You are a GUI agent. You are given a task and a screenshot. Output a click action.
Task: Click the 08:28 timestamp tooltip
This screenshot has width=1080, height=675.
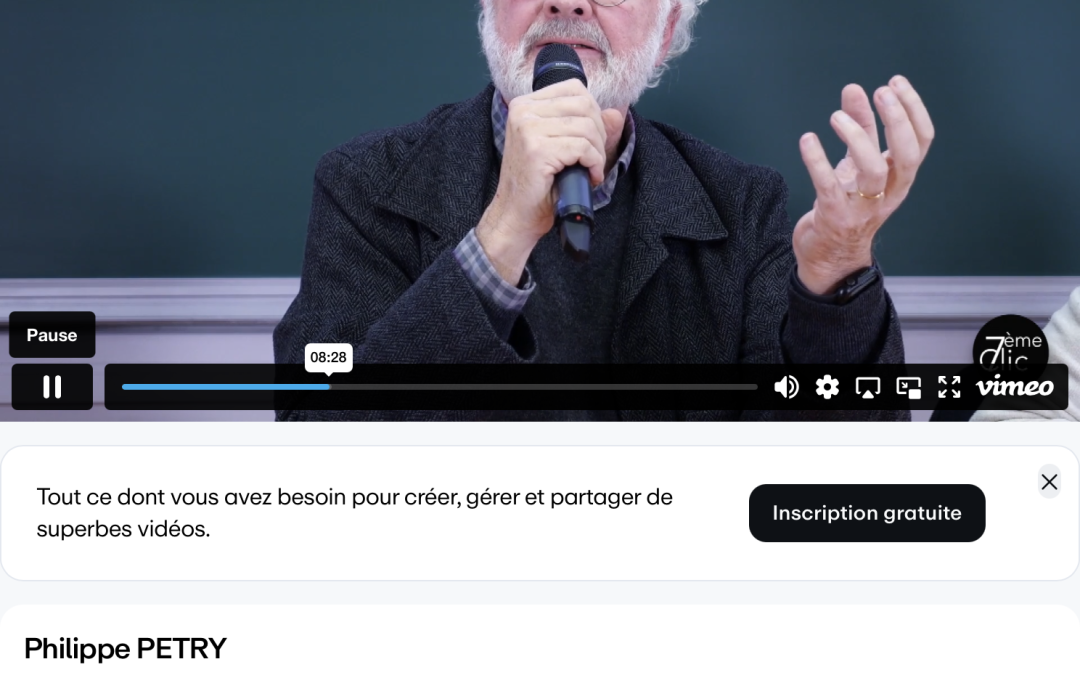(x=329, y=357)
